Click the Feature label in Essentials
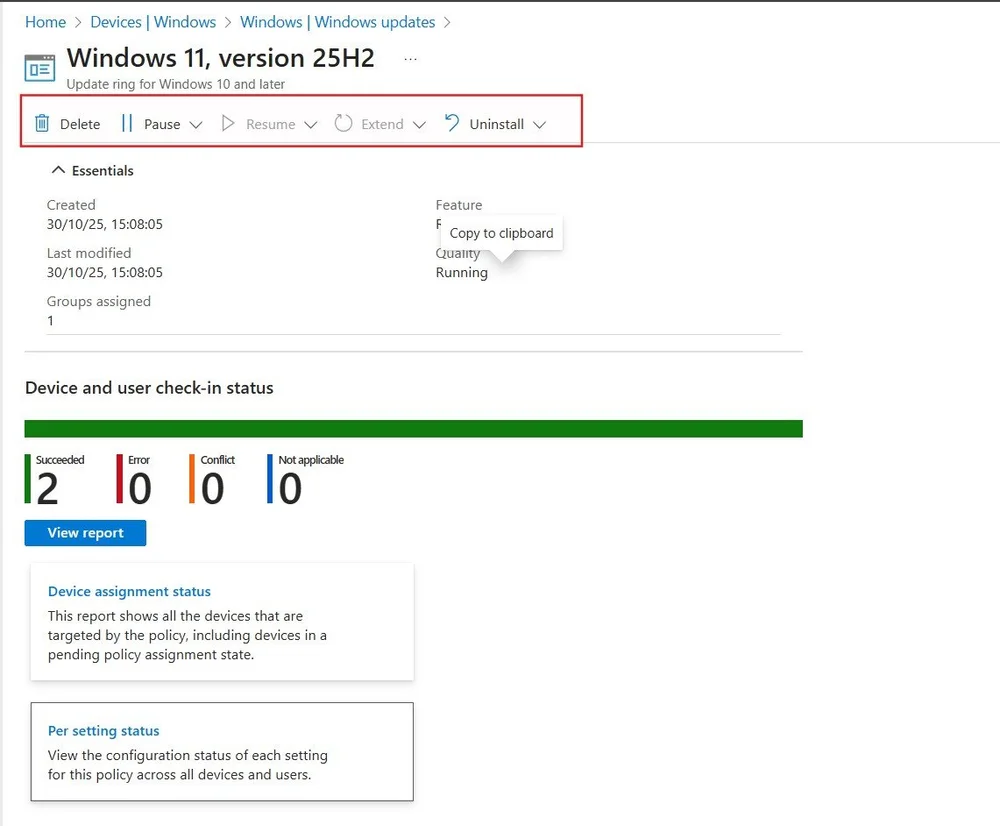Image resolution: width=1000 pixels, height=826 pixels. point(459,205)
